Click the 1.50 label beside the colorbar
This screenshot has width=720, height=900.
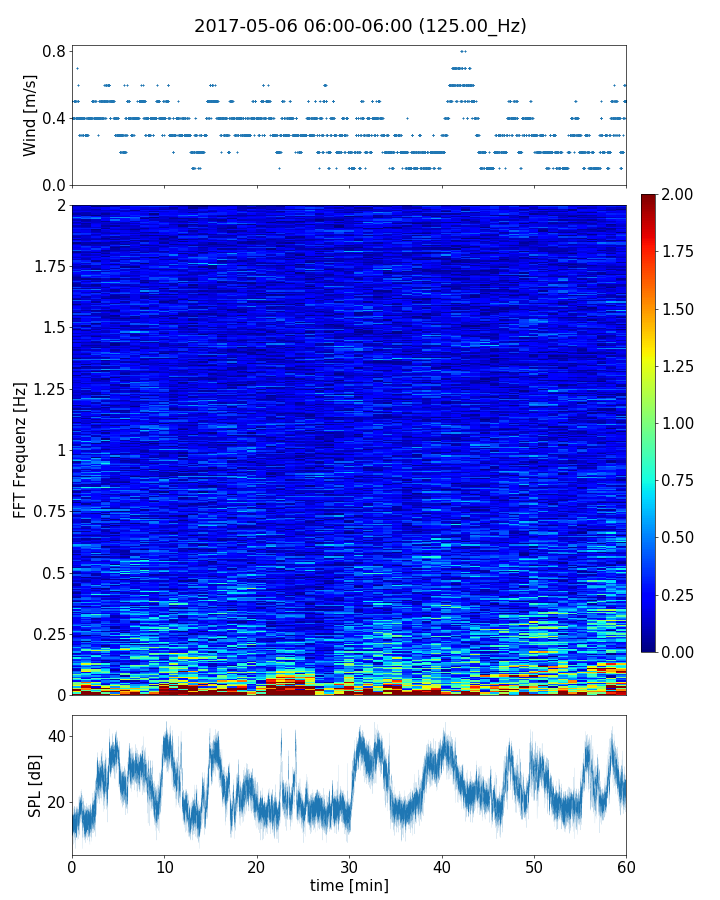tap(680, 309)
